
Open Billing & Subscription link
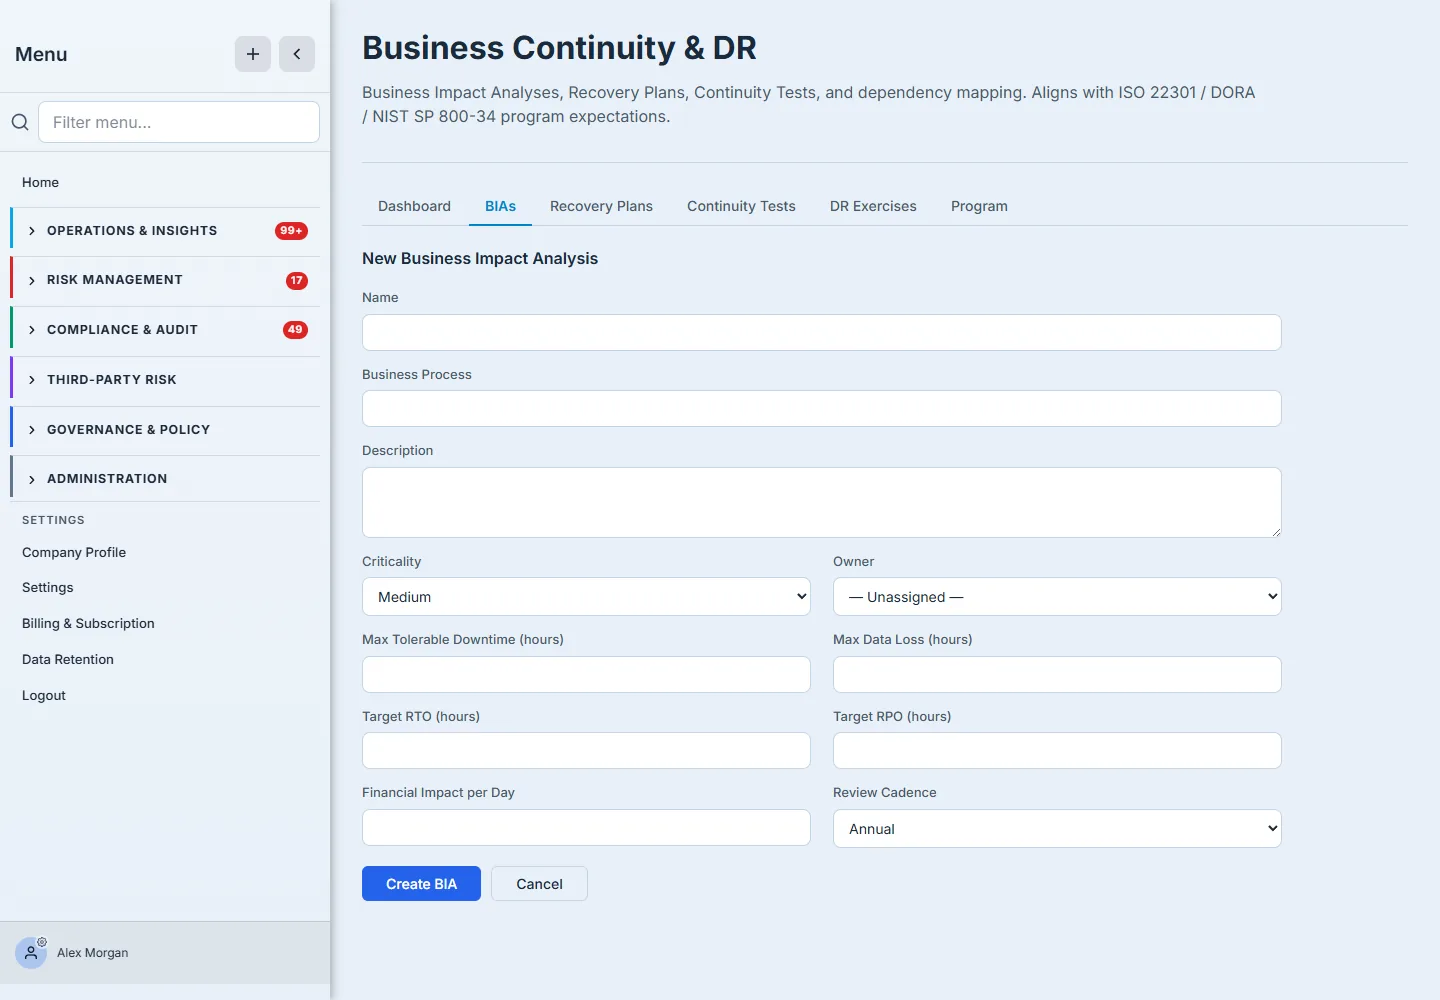pos(88,623)
